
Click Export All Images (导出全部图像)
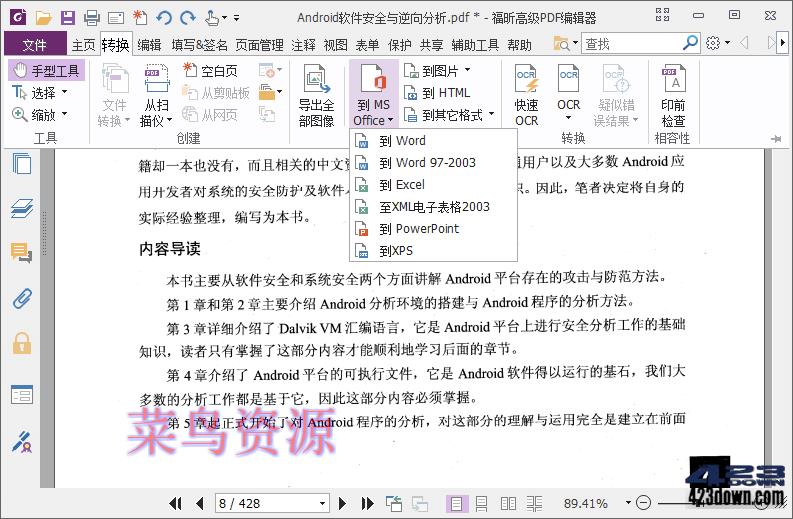point(316,95)
